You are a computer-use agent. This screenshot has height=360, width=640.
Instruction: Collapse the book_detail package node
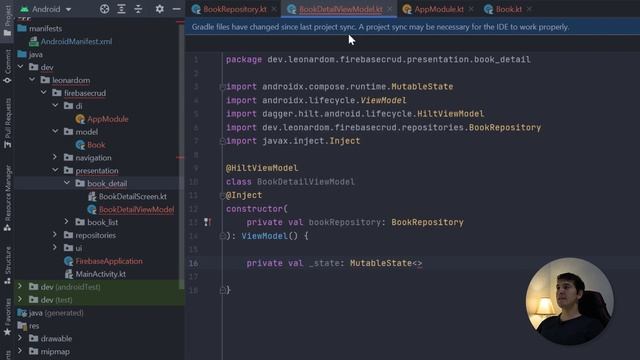coord(67,183)
